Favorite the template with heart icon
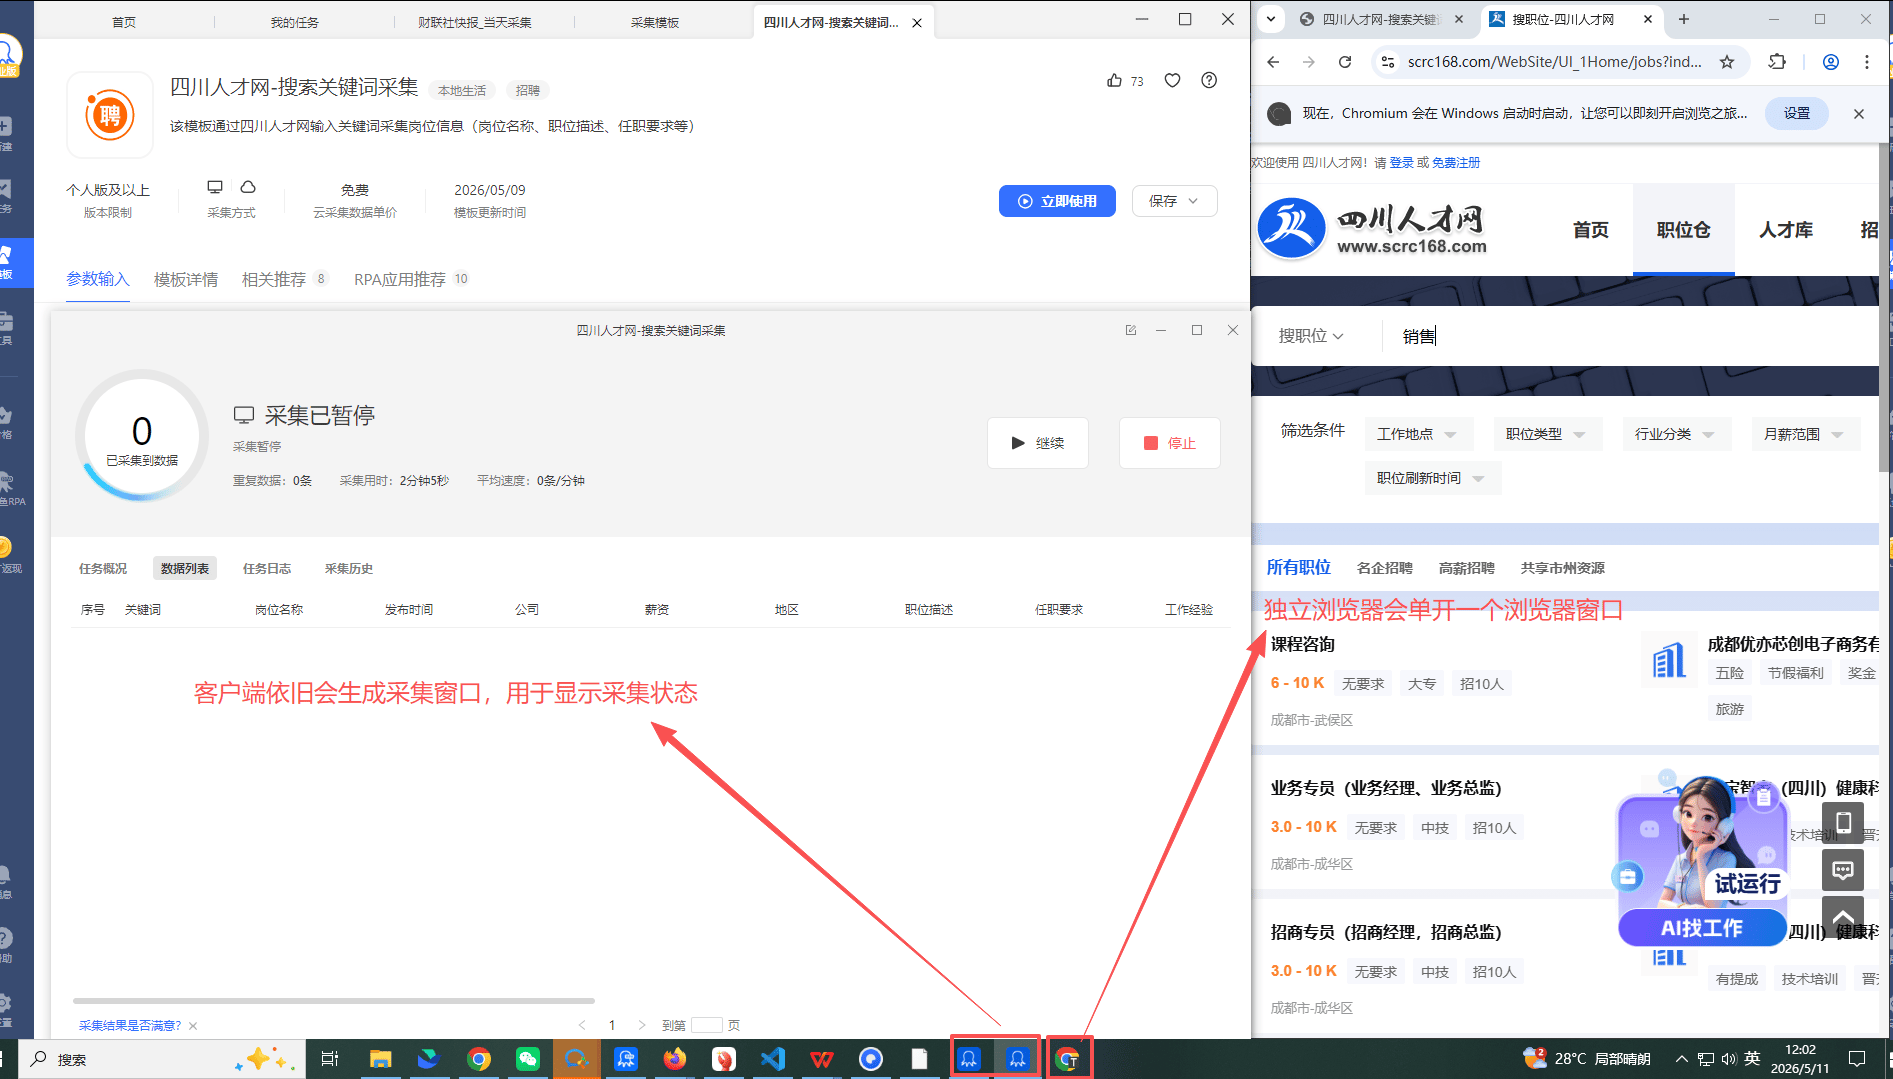The image size is (1893, 1079). (x=1172, y=81)
